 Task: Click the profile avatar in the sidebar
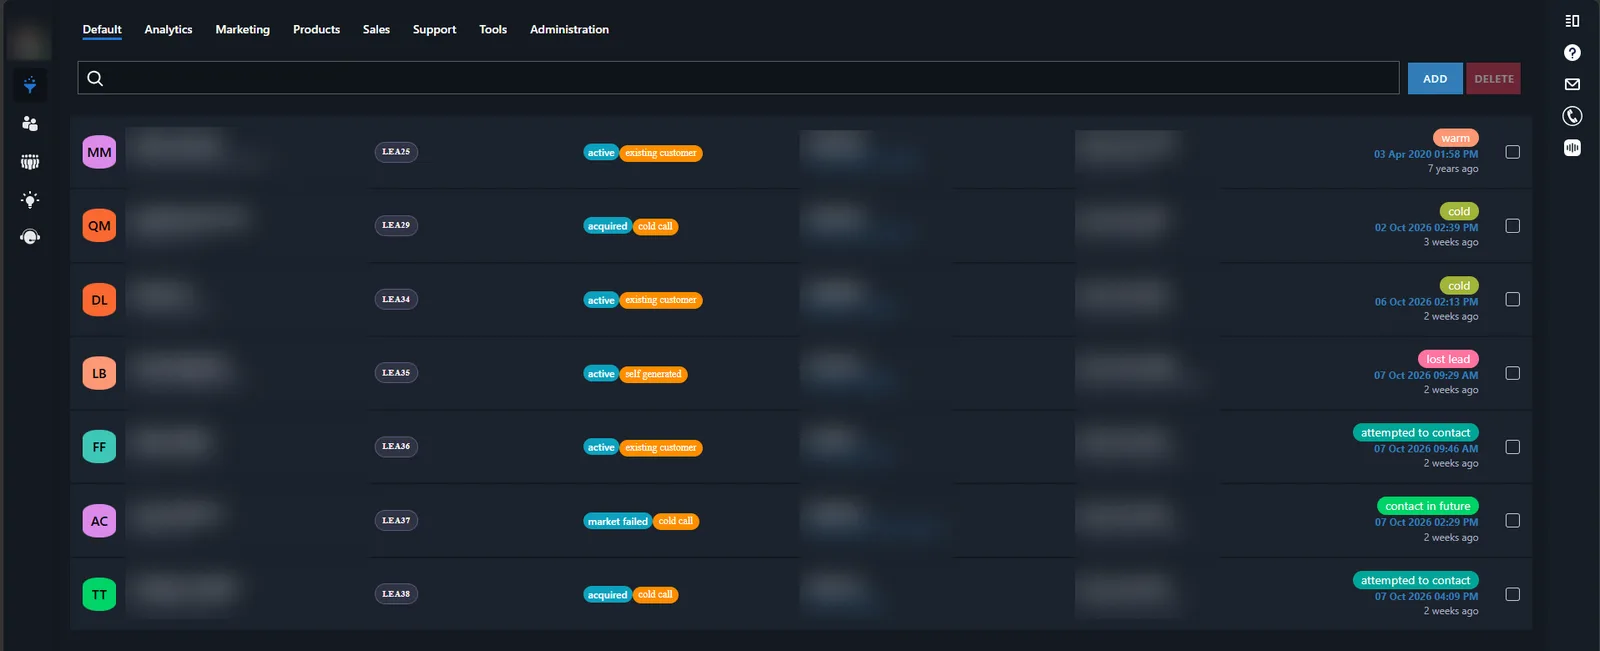(x=29, y=42)
